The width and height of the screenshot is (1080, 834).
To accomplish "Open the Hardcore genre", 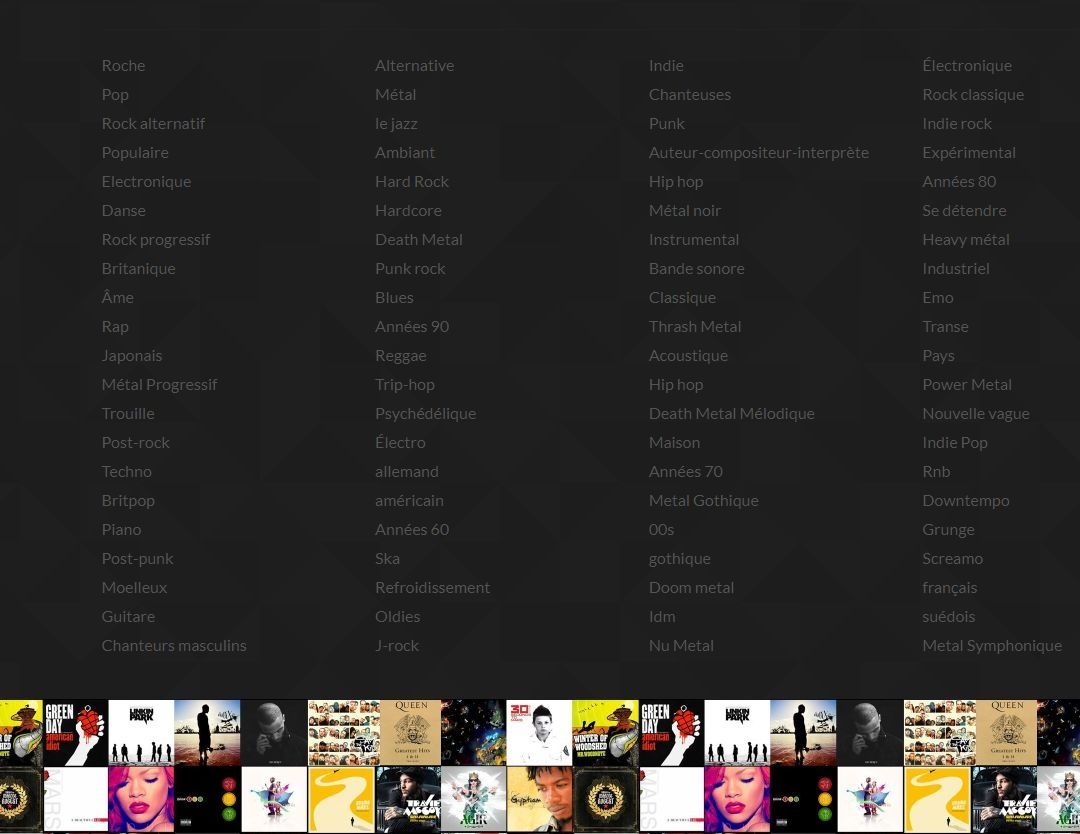I will click(x=408, y=210).
